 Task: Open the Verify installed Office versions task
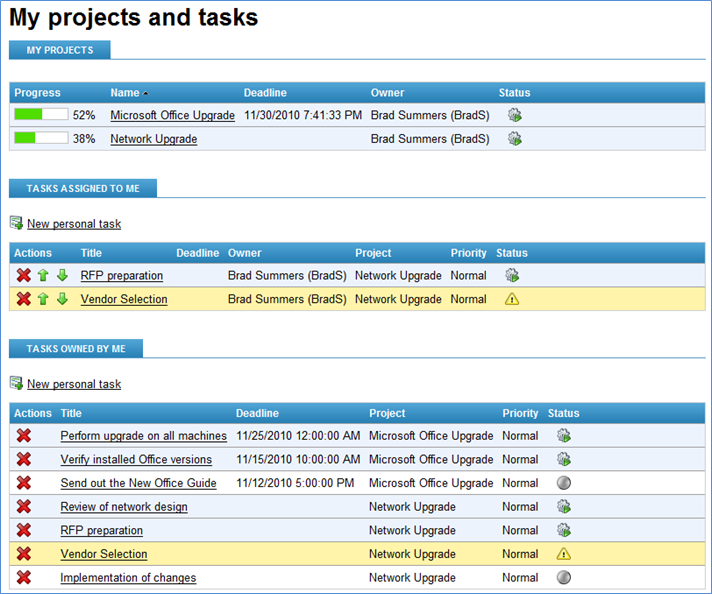click(136, 460)
